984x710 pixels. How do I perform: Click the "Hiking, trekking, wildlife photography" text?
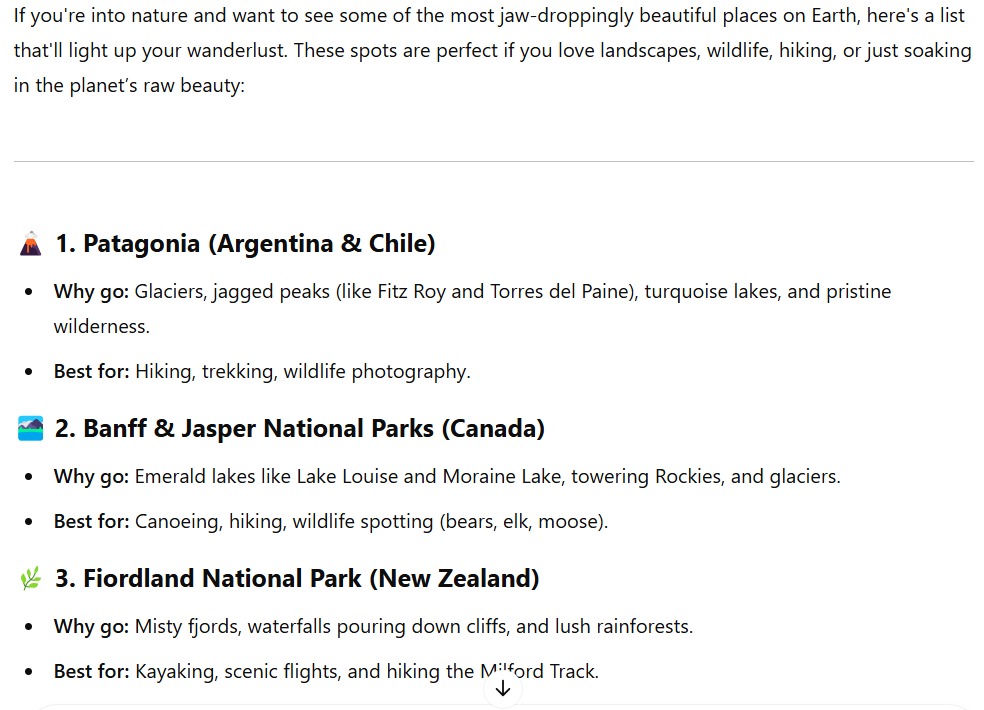point(302,372)
